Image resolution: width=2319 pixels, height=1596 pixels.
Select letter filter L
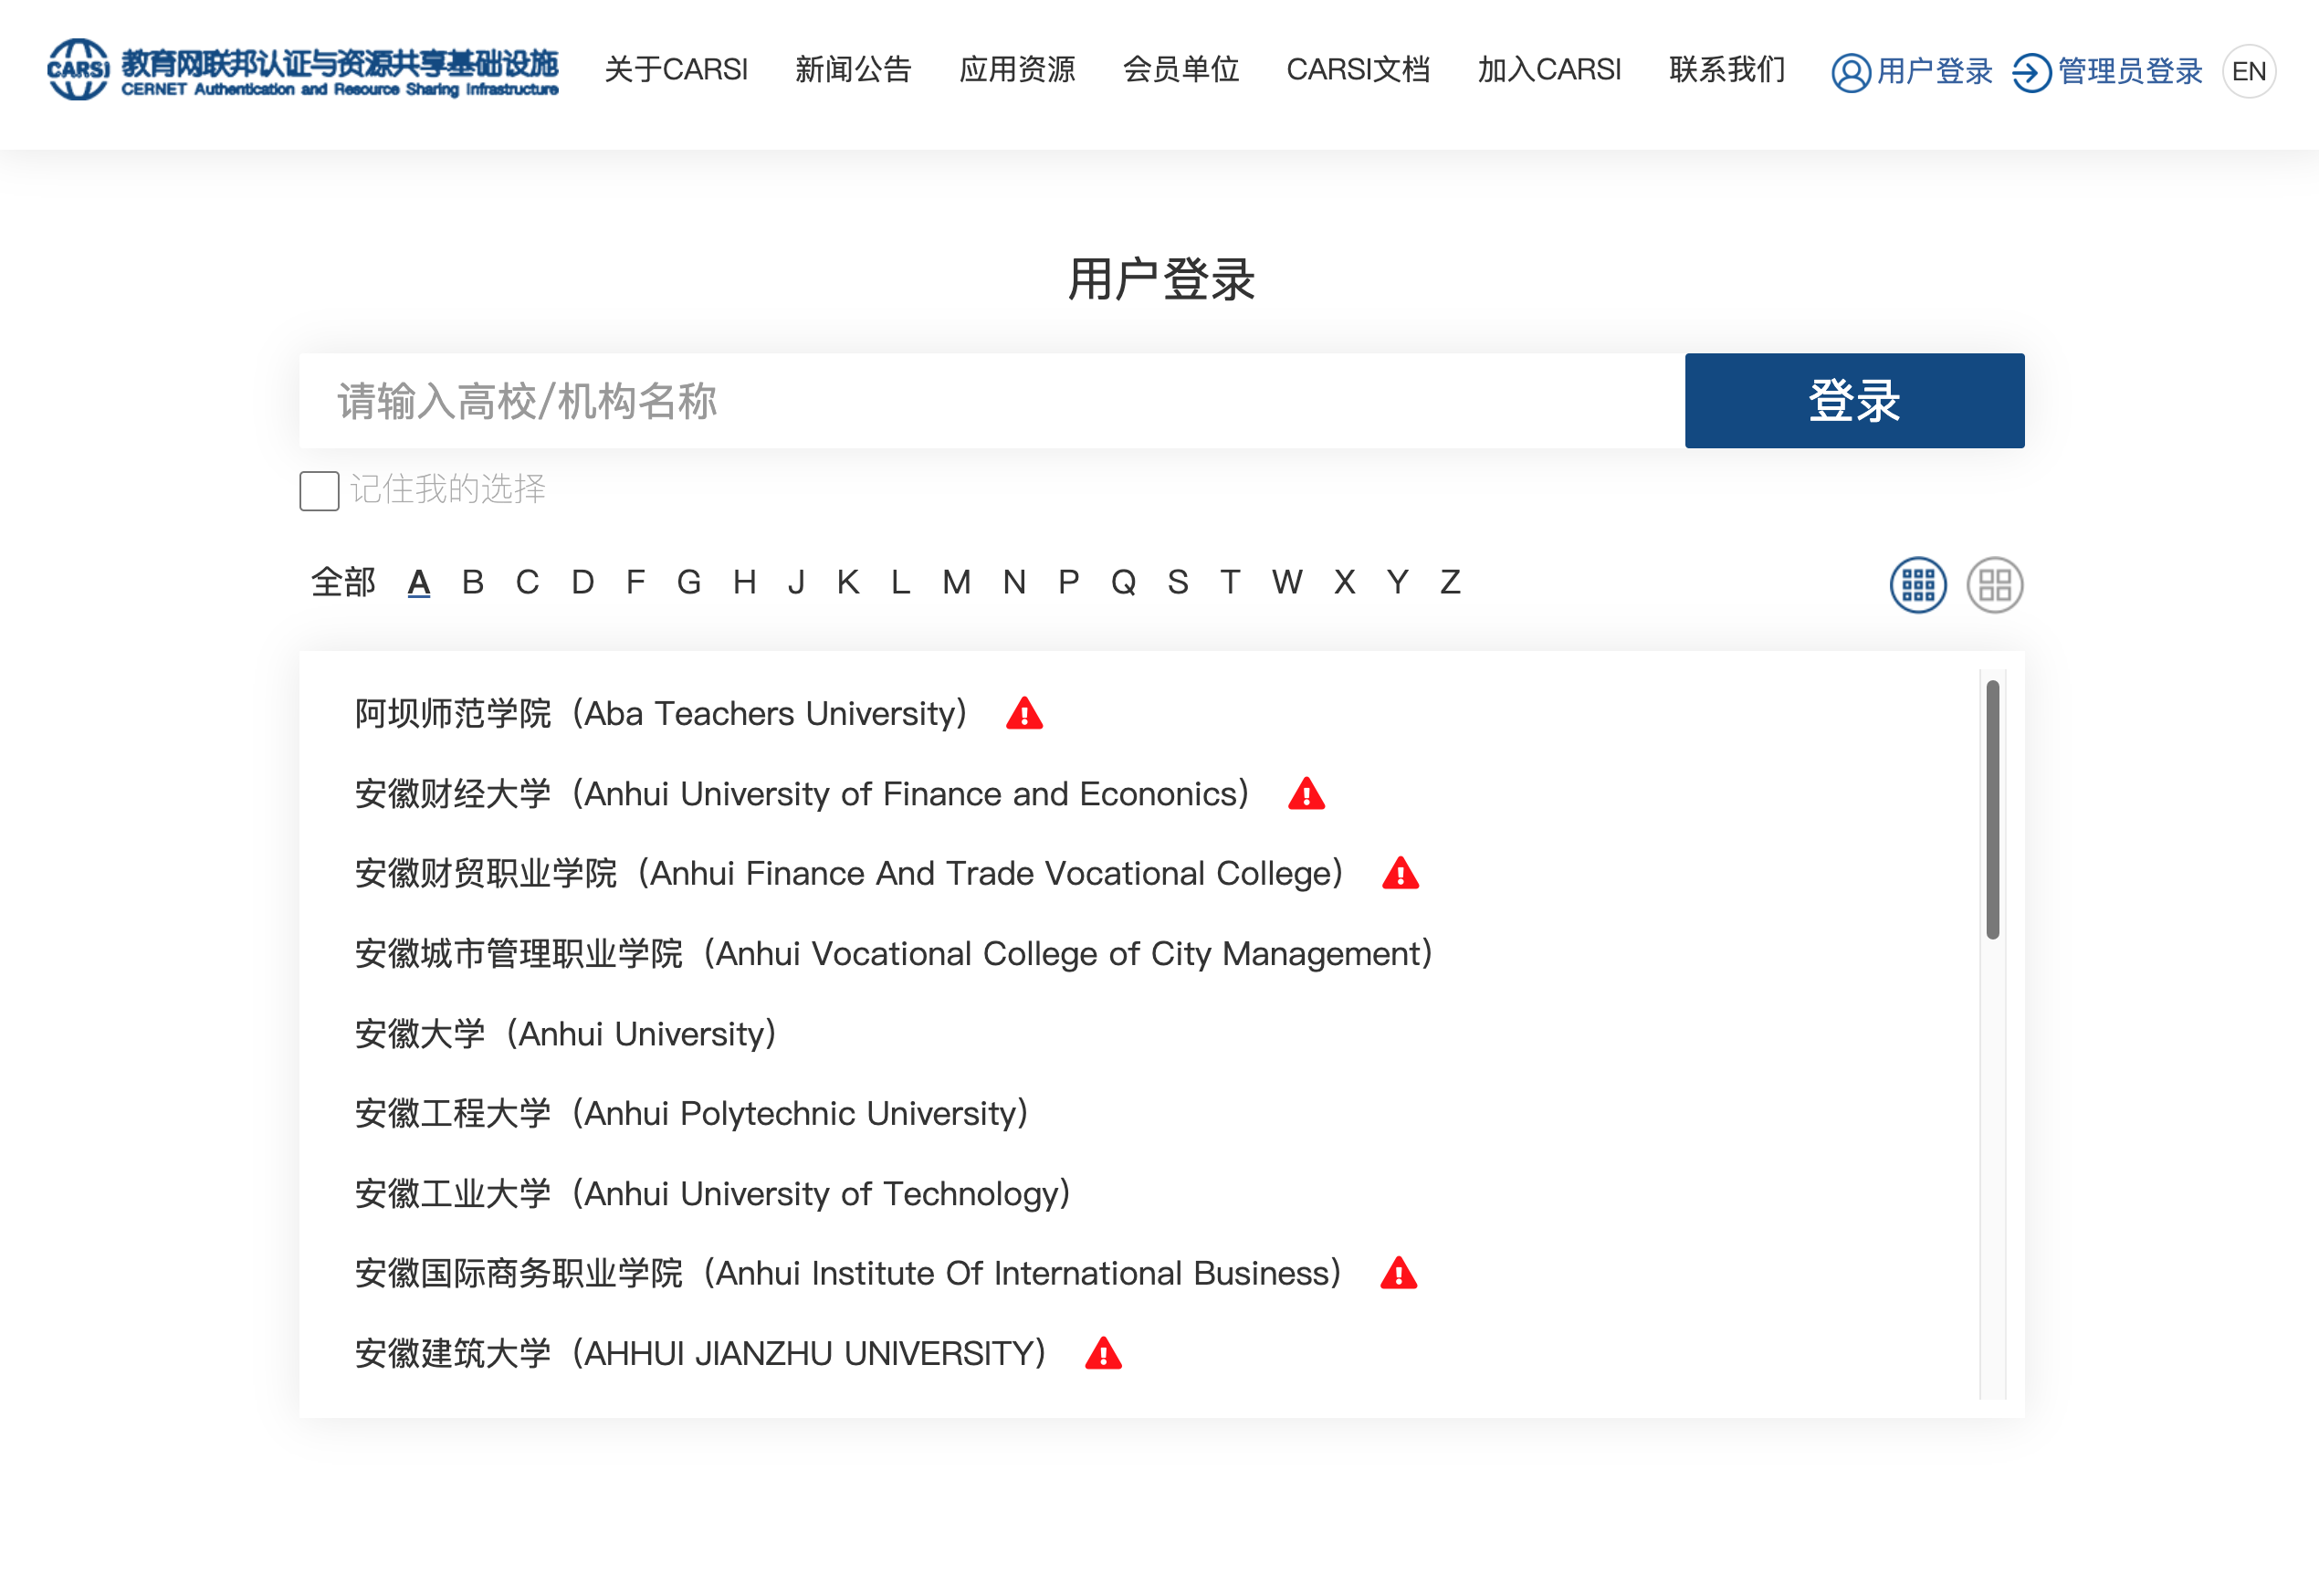click(x=900, y=582)
